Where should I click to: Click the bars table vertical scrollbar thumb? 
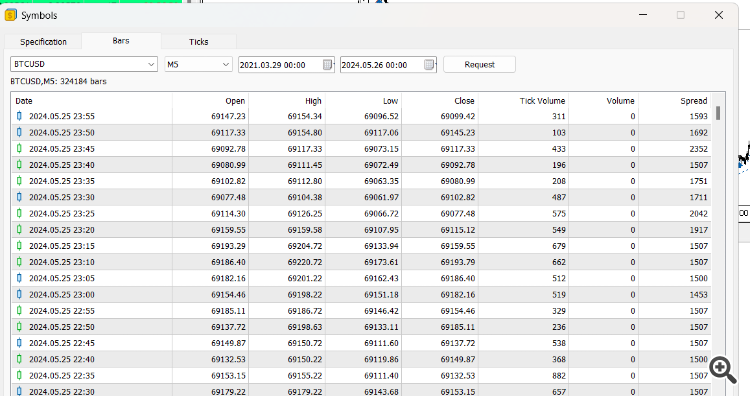click(718, 113)
